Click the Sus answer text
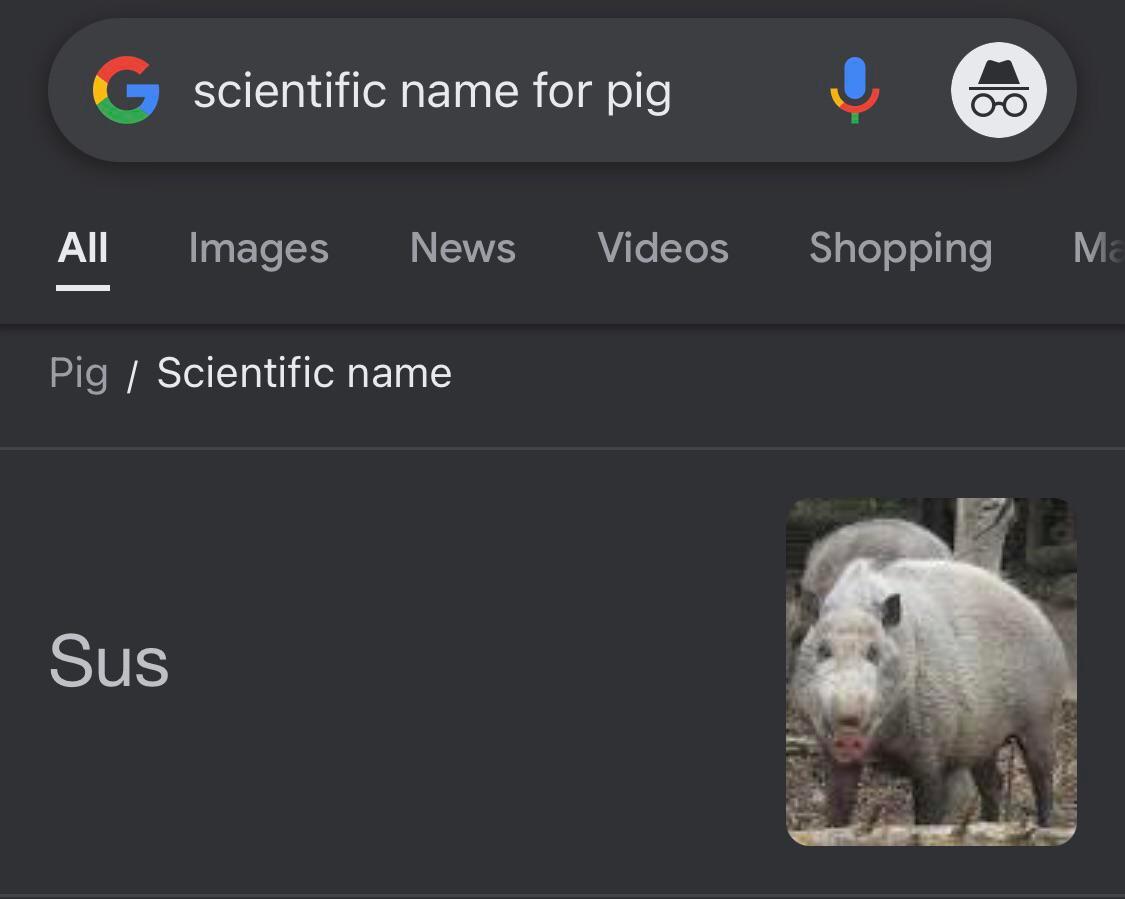The image size is (1125, 899). click(109, 662)
